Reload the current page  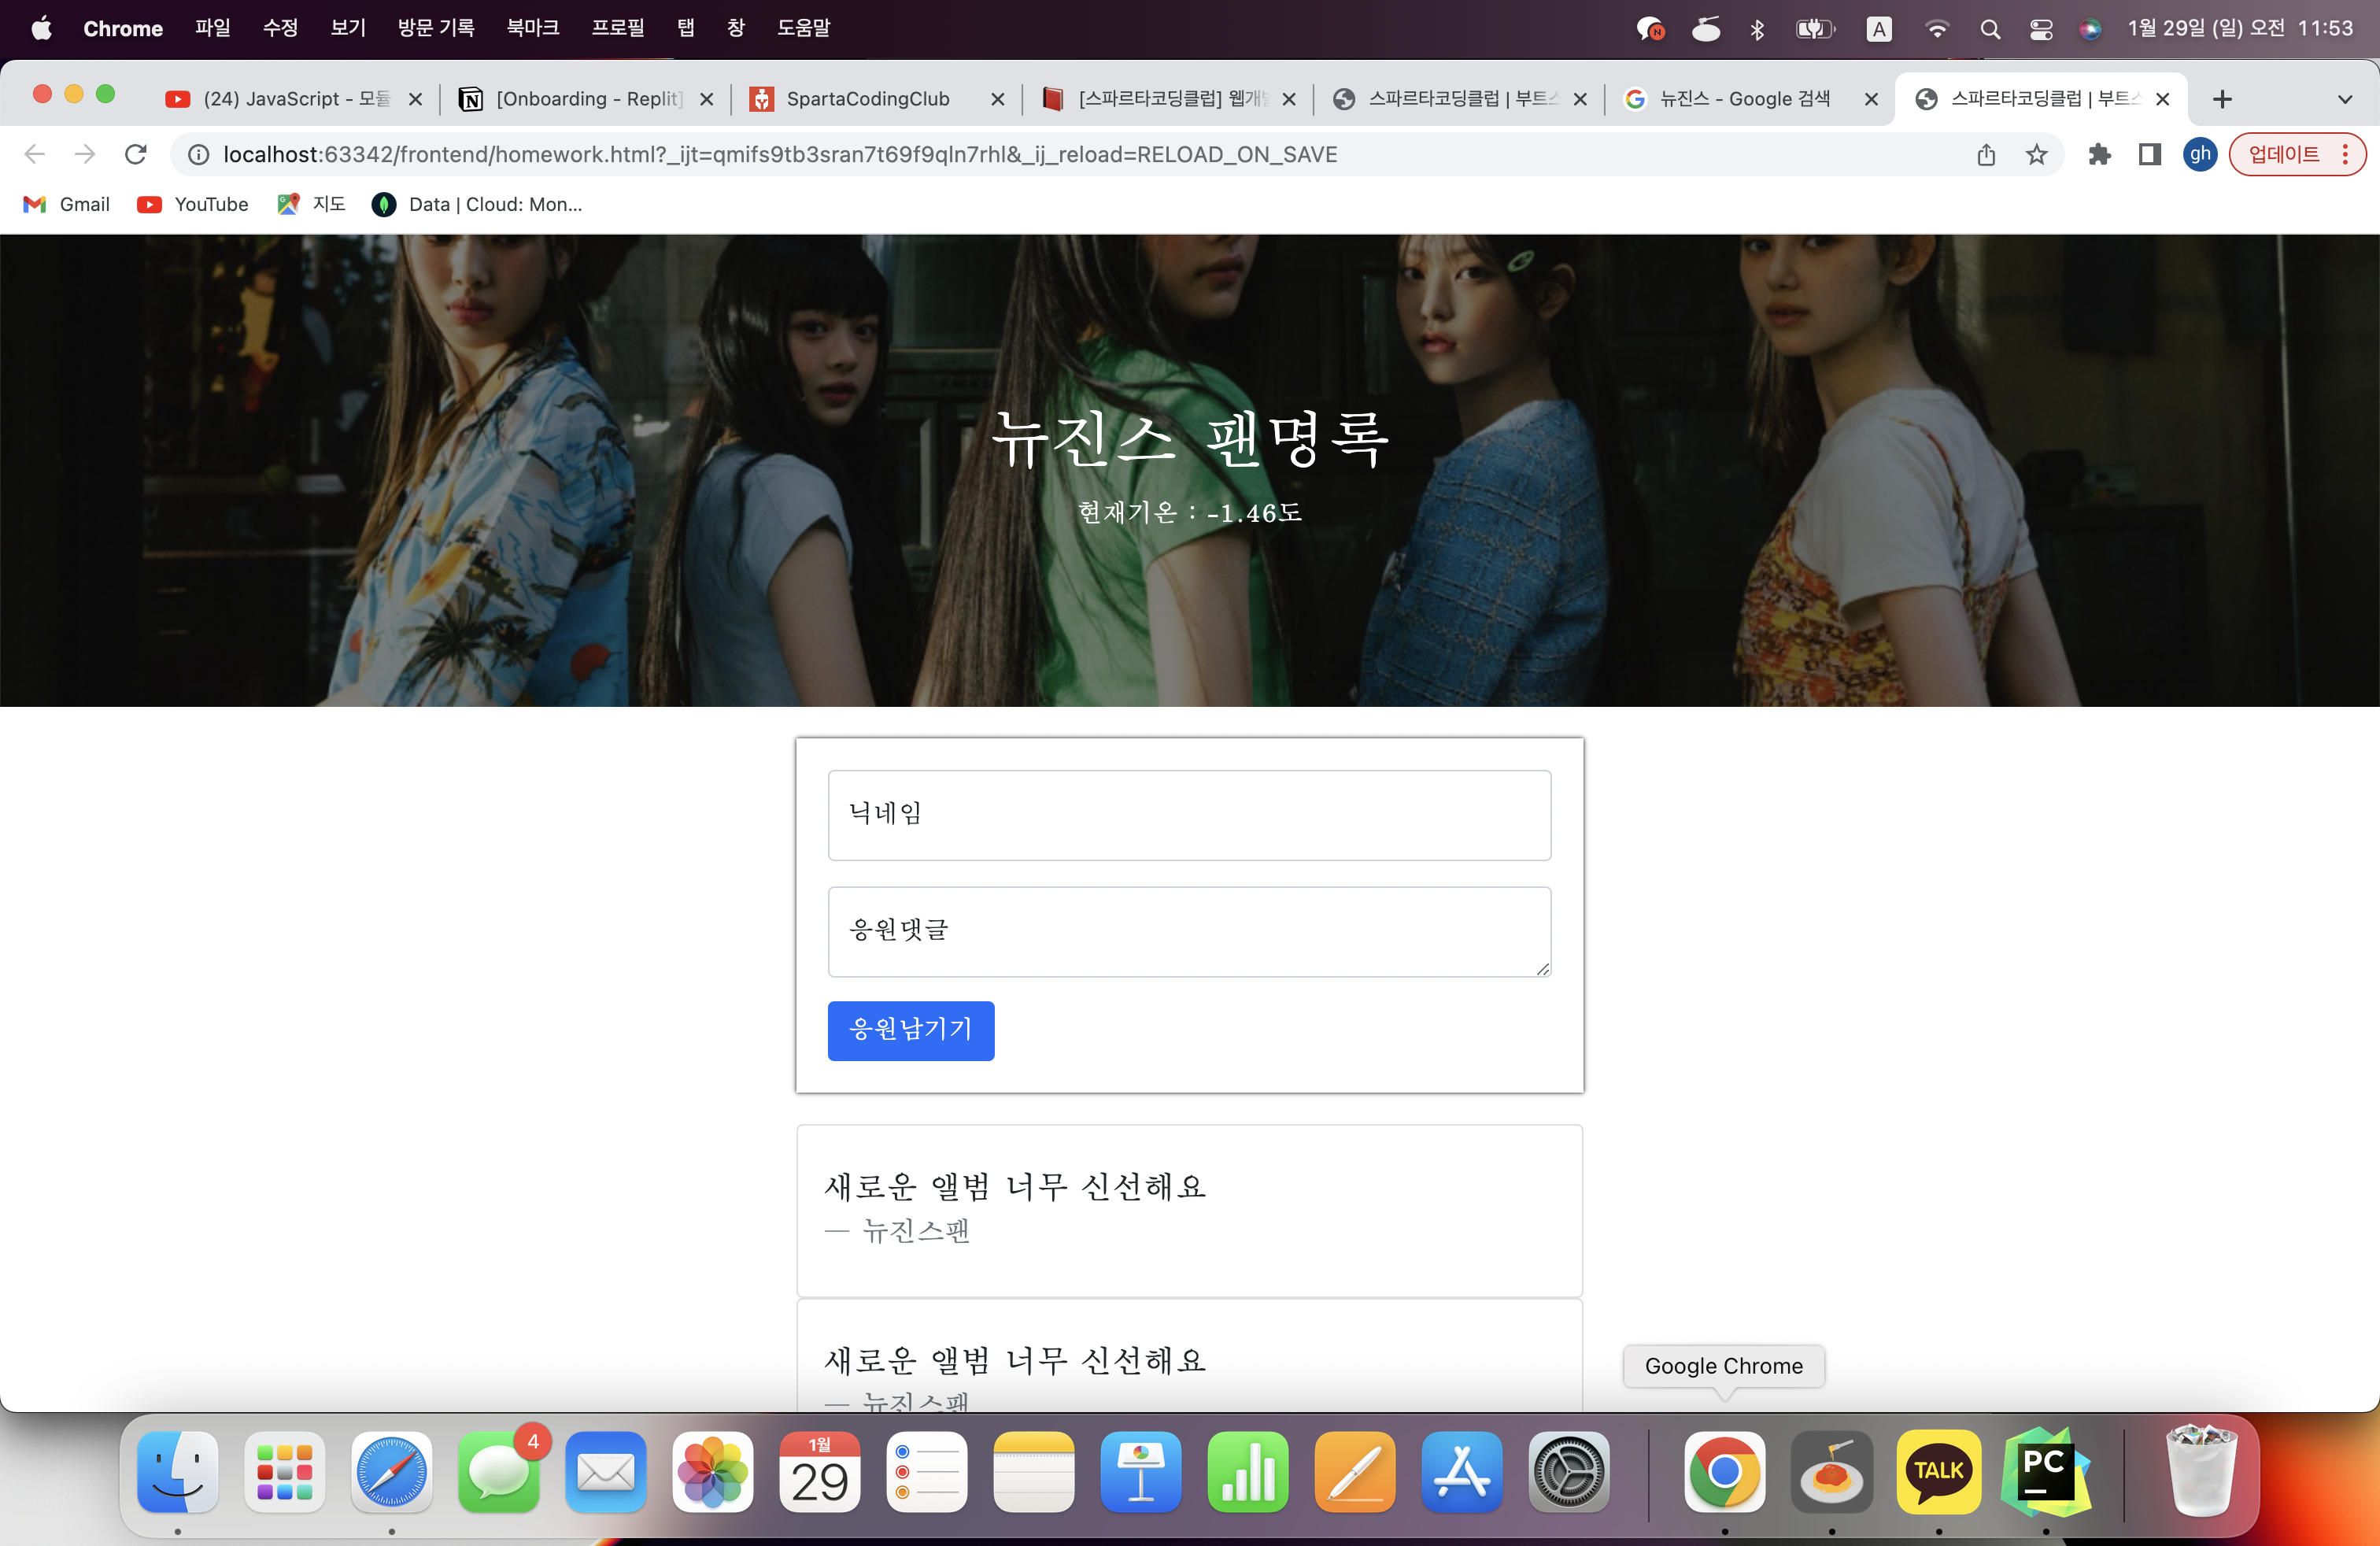click(137, 154)
